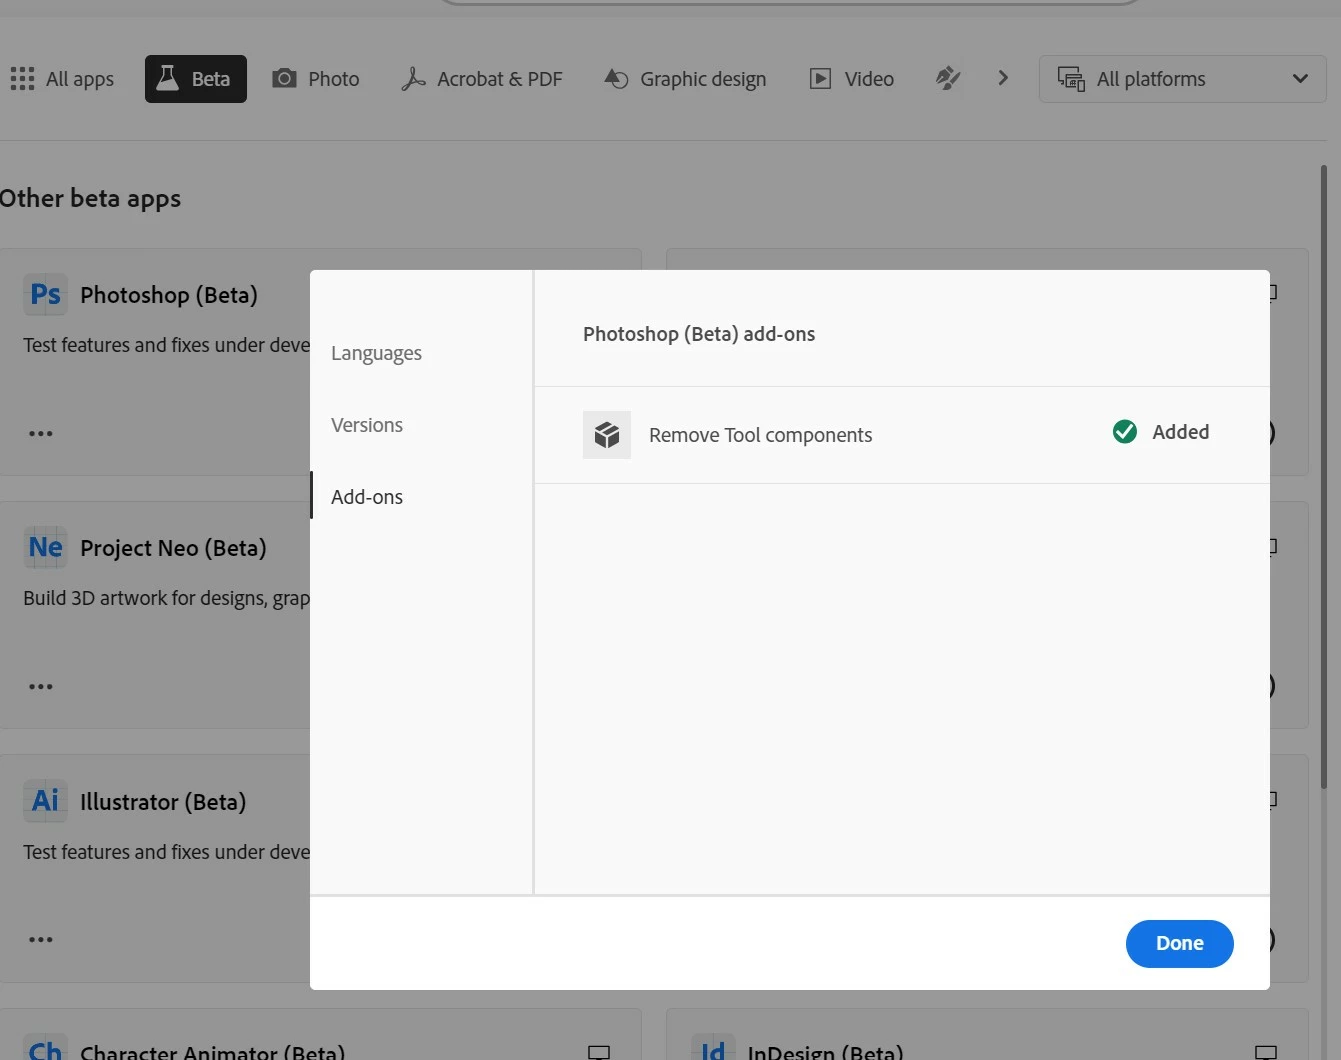Viewport: 1341px width, 1060px height.
Task: Show more categories with the right chevron
Action: tap(1003, 78)
